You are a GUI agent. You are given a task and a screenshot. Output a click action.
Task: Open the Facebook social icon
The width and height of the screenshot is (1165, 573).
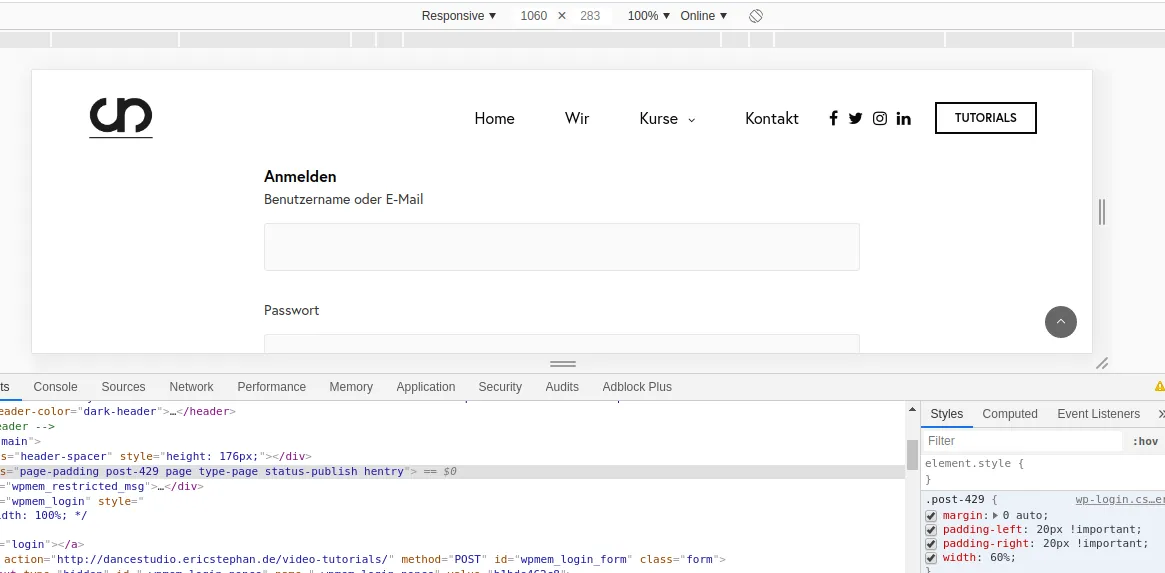tap(834, 118)
